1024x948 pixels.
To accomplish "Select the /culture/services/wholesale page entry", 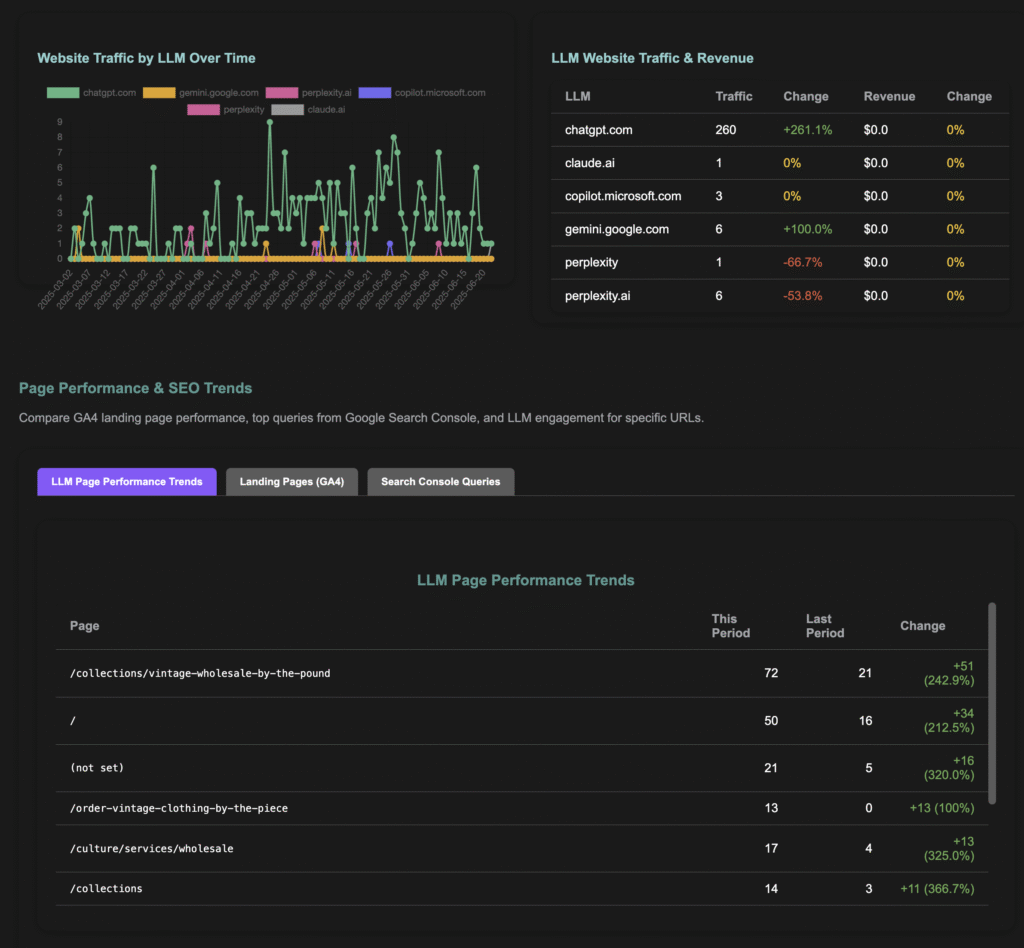I will 151,848.
